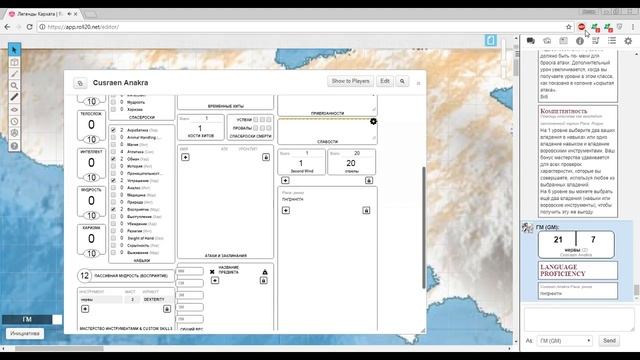Send the chat message
640x360 pixels.
pyautogui.click(x=609, y=340)
